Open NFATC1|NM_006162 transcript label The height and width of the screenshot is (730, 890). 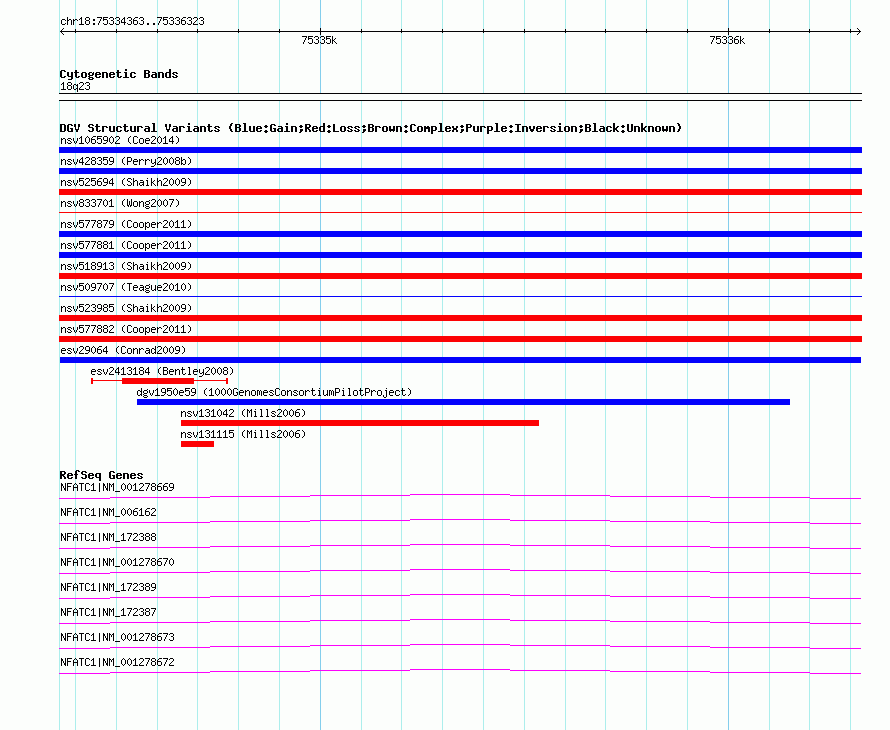(x=108, y=513)
